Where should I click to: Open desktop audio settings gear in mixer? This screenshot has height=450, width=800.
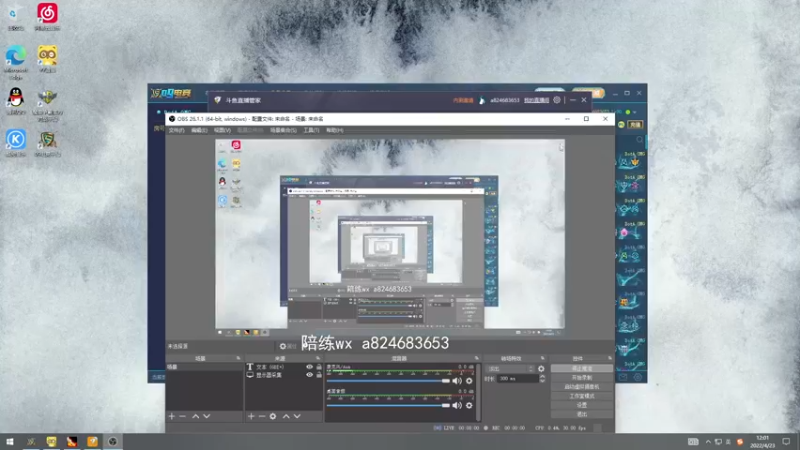coord(469,405)
